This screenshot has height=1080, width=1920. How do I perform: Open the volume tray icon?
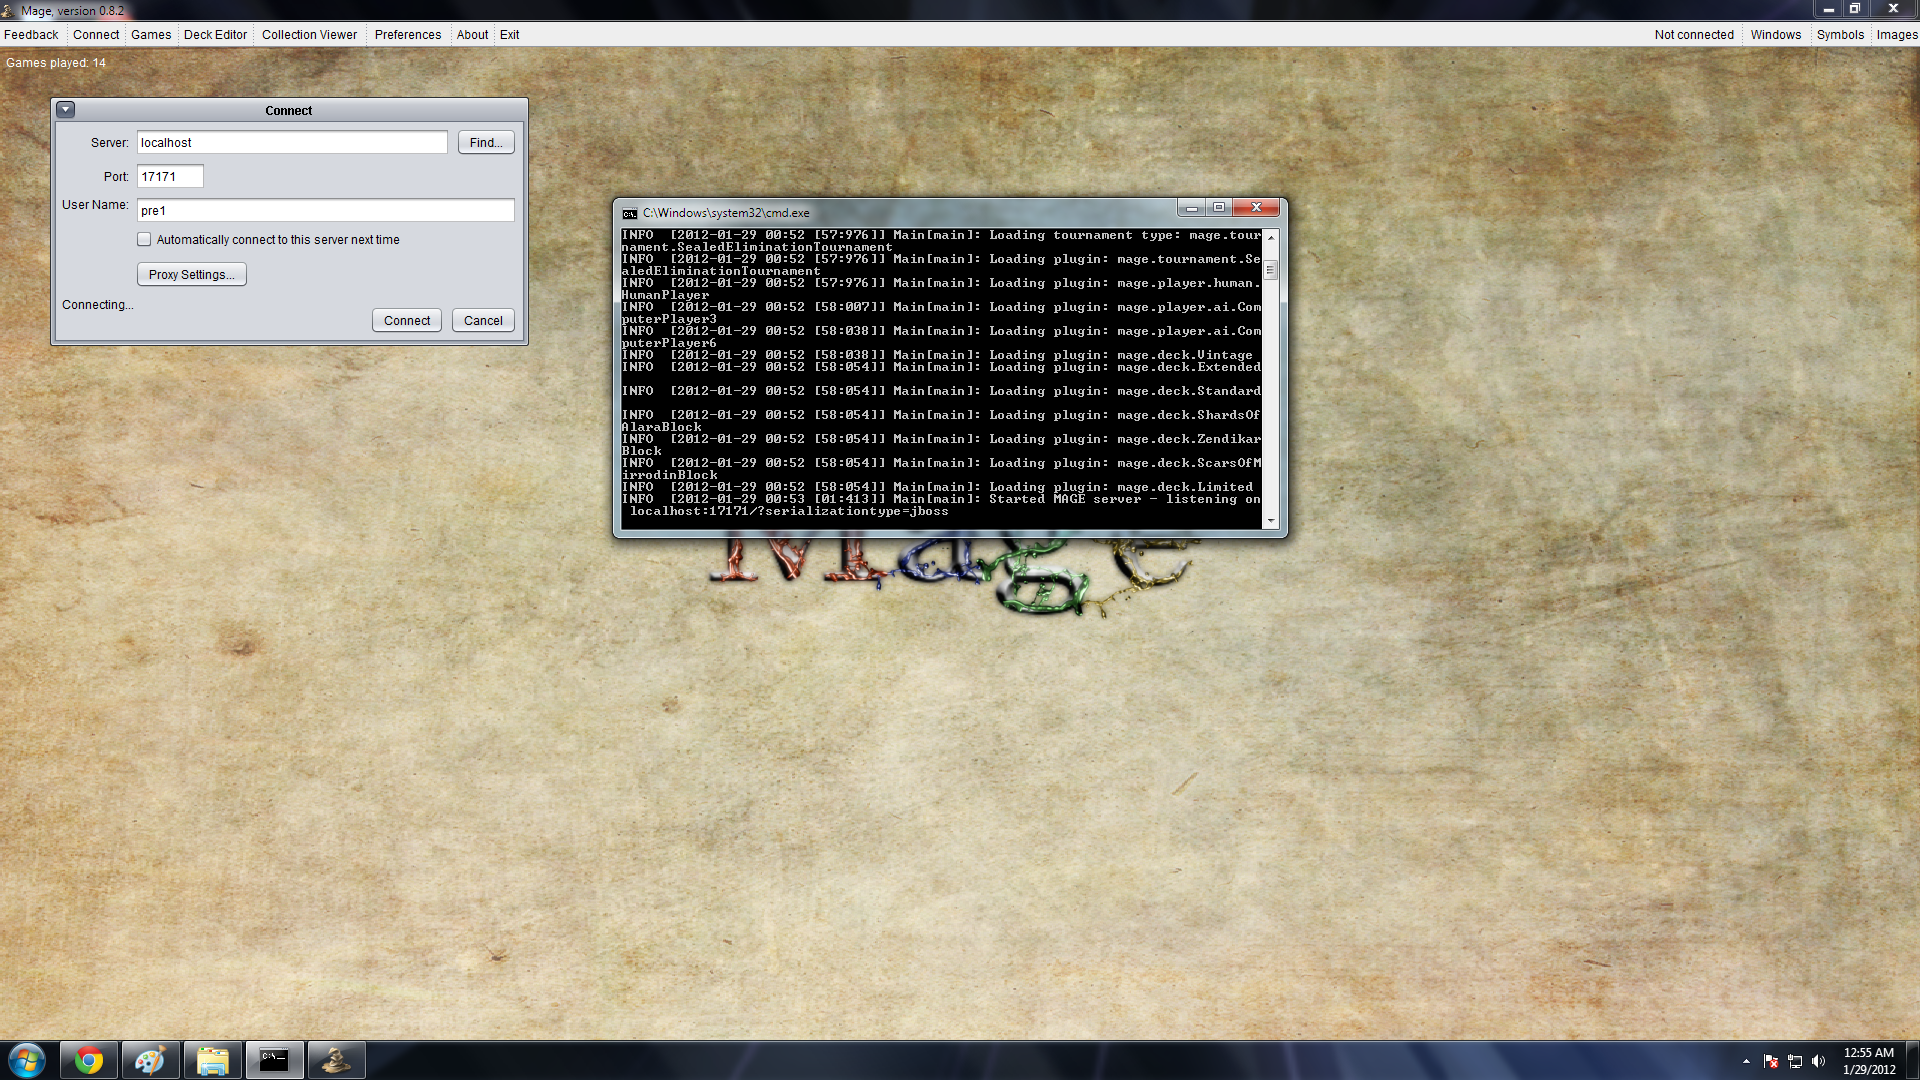pos(1819,1061)
